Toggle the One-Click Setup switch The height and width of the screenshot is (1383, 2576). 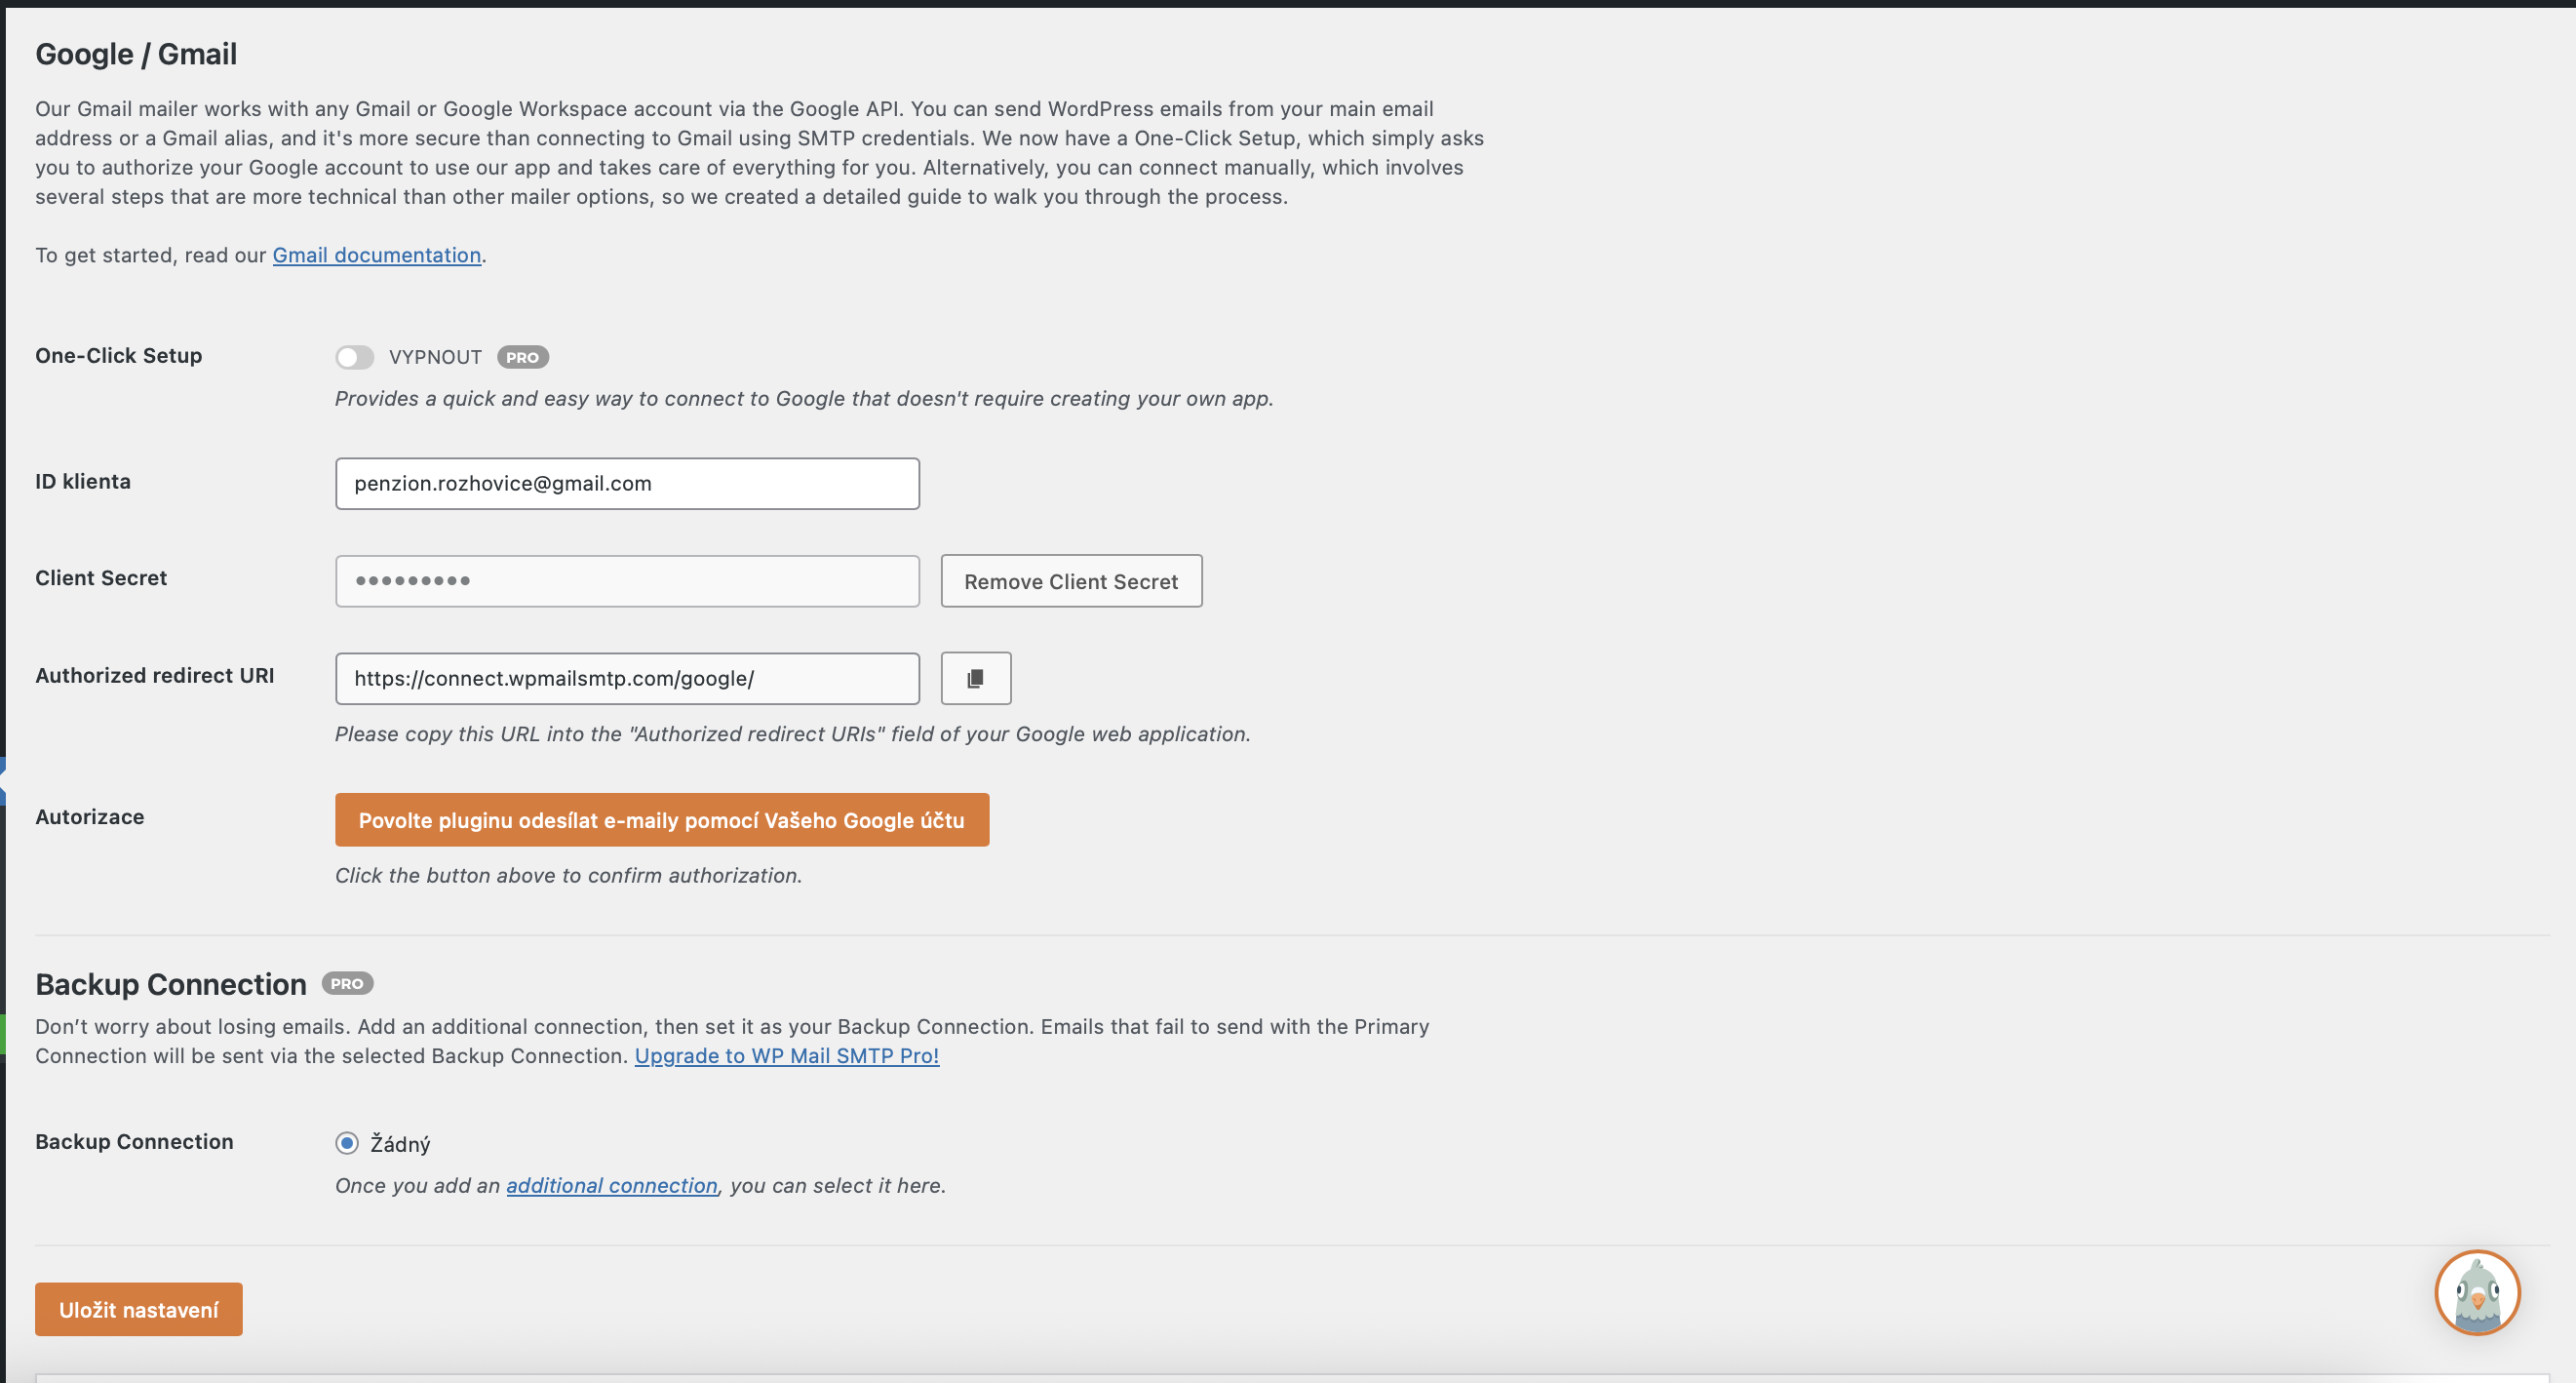pyautogui.click(x=354, y=357)
